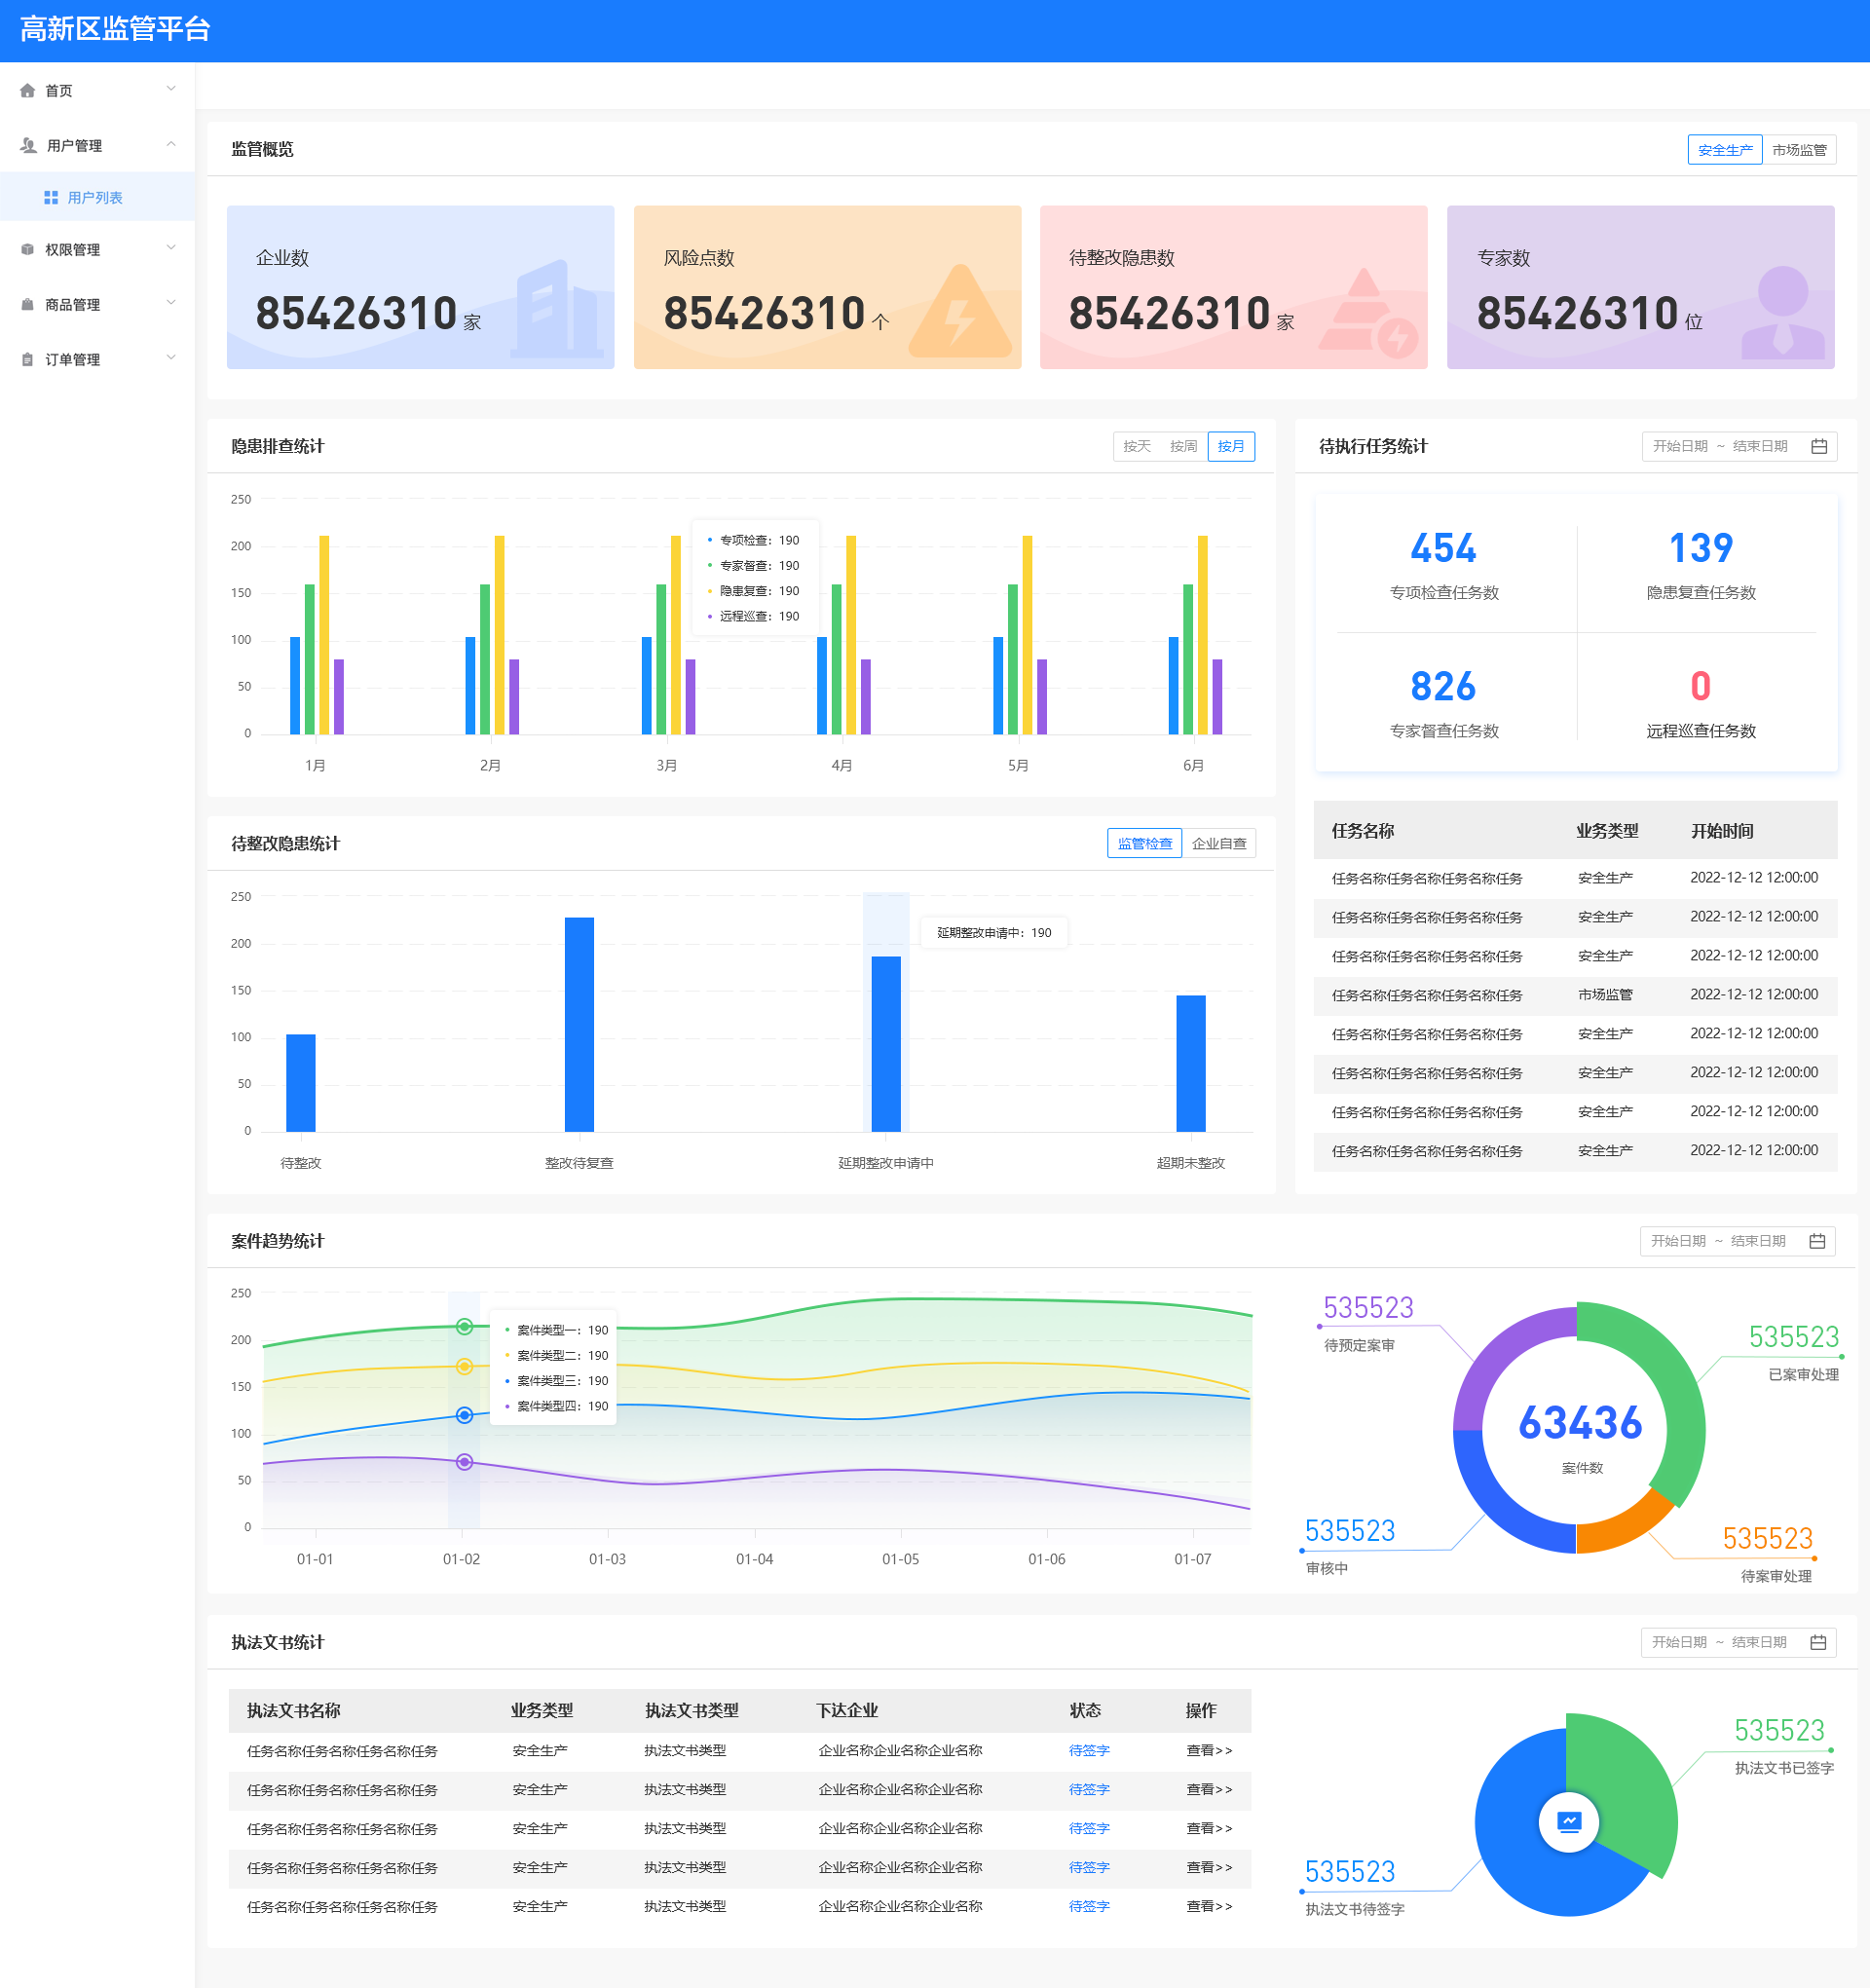The height and width of the screenshot is (1988, 1870).
Task: Toggle 待整改隐患统计 to 企业自查
Action: pyautogui.click(x=1218, y=844)
